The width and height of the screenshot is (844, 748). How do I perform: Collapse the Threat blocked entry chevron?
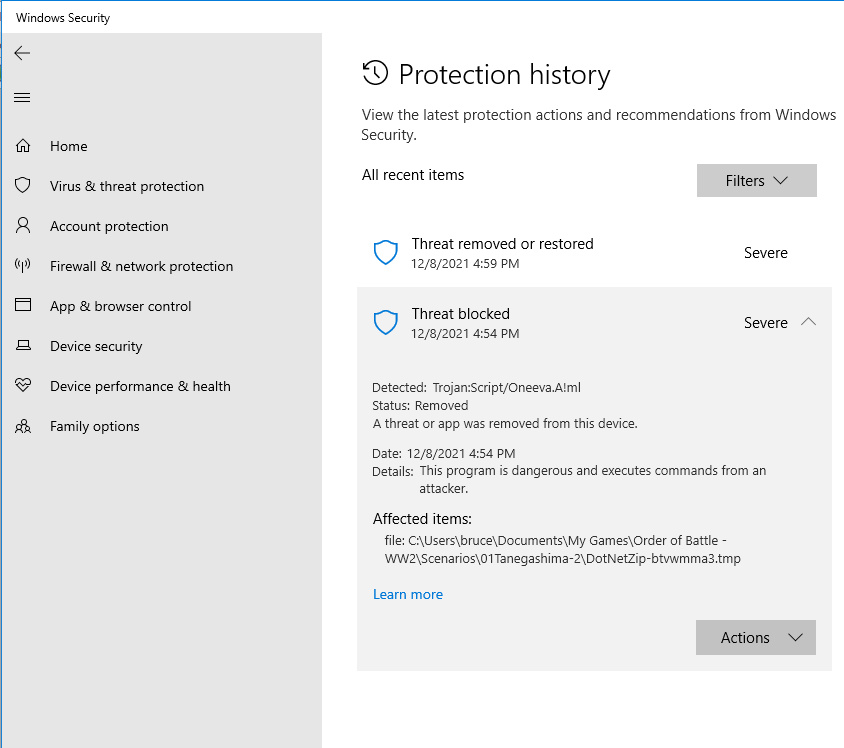[x=809, y=322]
